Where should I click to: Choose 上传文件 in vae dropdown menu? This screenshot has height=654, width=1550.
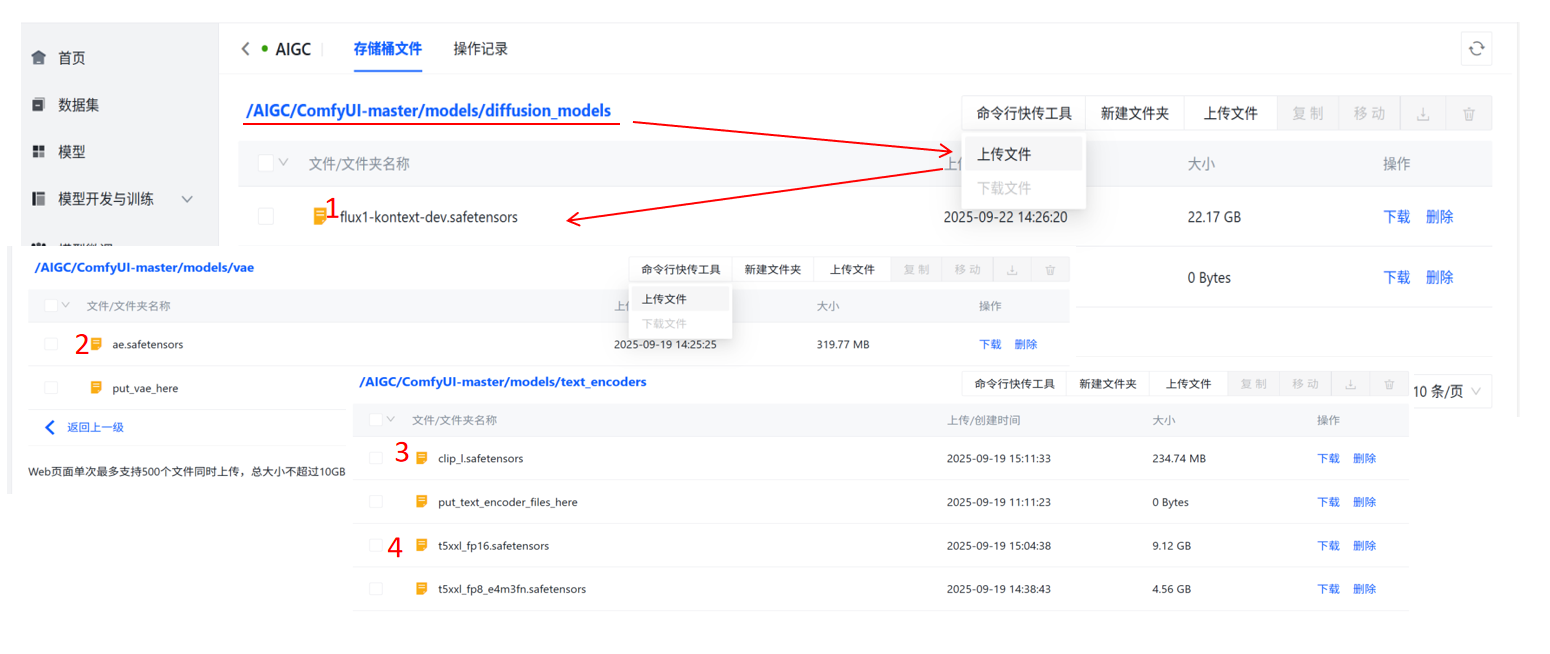point(680,299)
